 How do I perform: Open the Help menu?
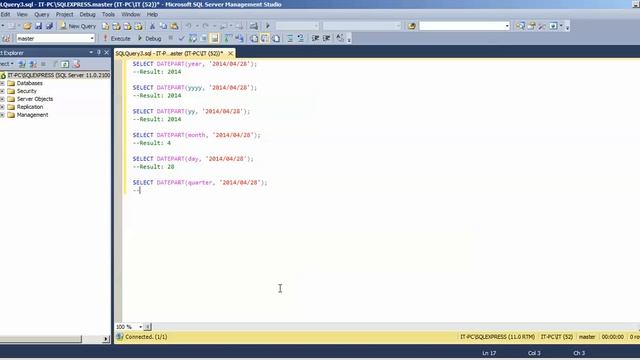pyautogui.click(x=152, y=14)
